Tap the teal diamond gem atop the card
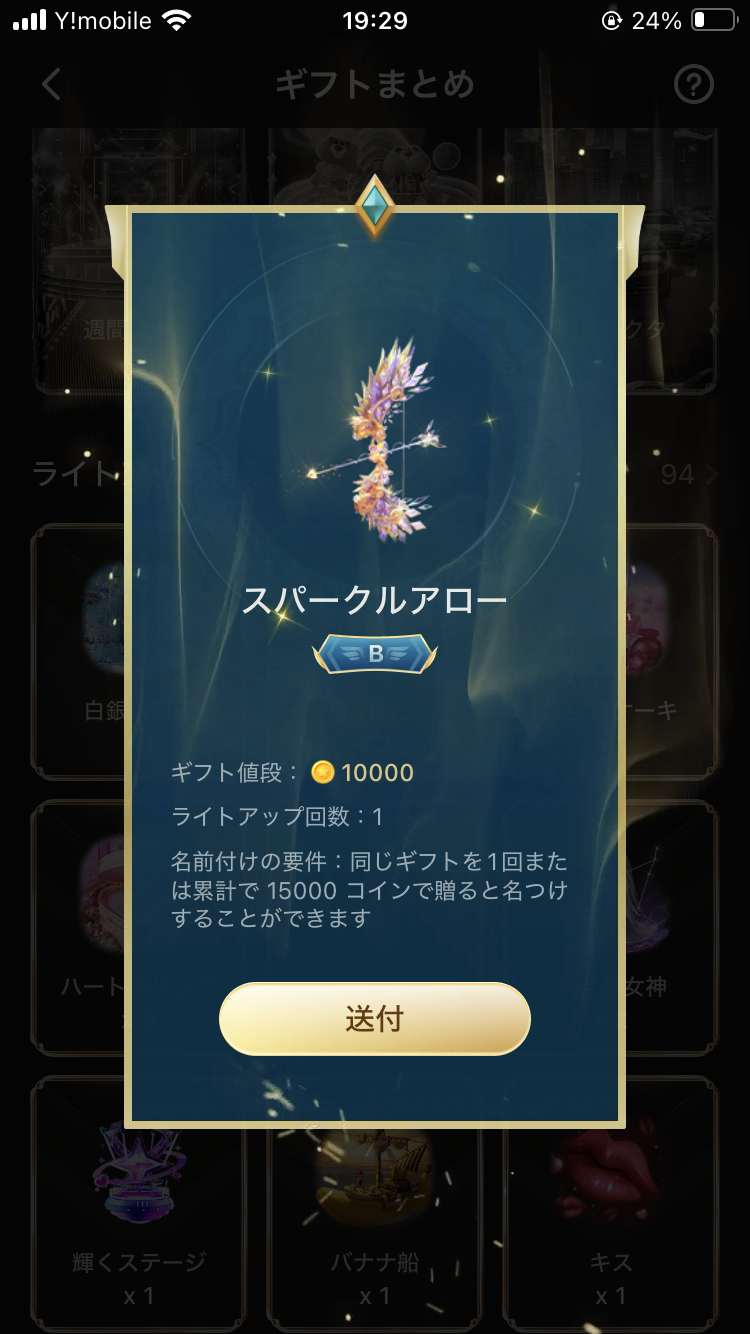 click(375, 207)
